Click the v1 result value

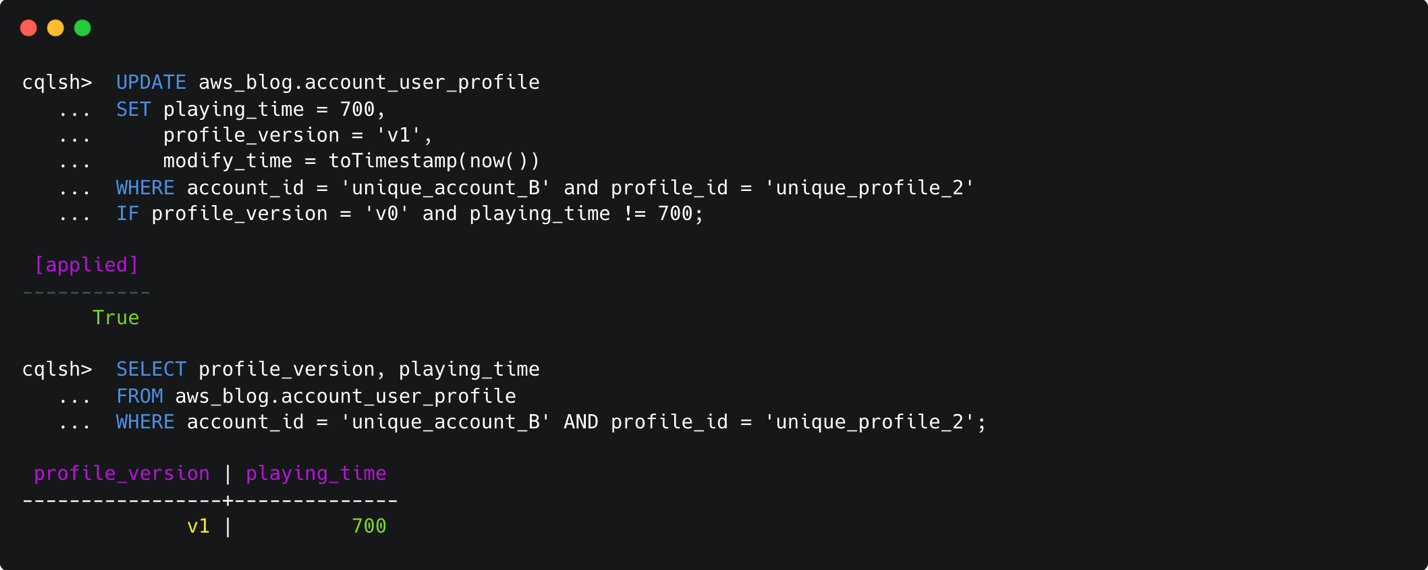click(x=198, y=527)
